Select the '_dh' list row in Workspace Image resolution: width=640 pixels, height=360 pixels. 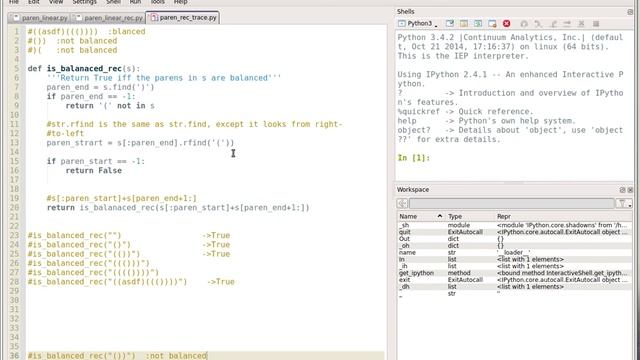(514, 287)
